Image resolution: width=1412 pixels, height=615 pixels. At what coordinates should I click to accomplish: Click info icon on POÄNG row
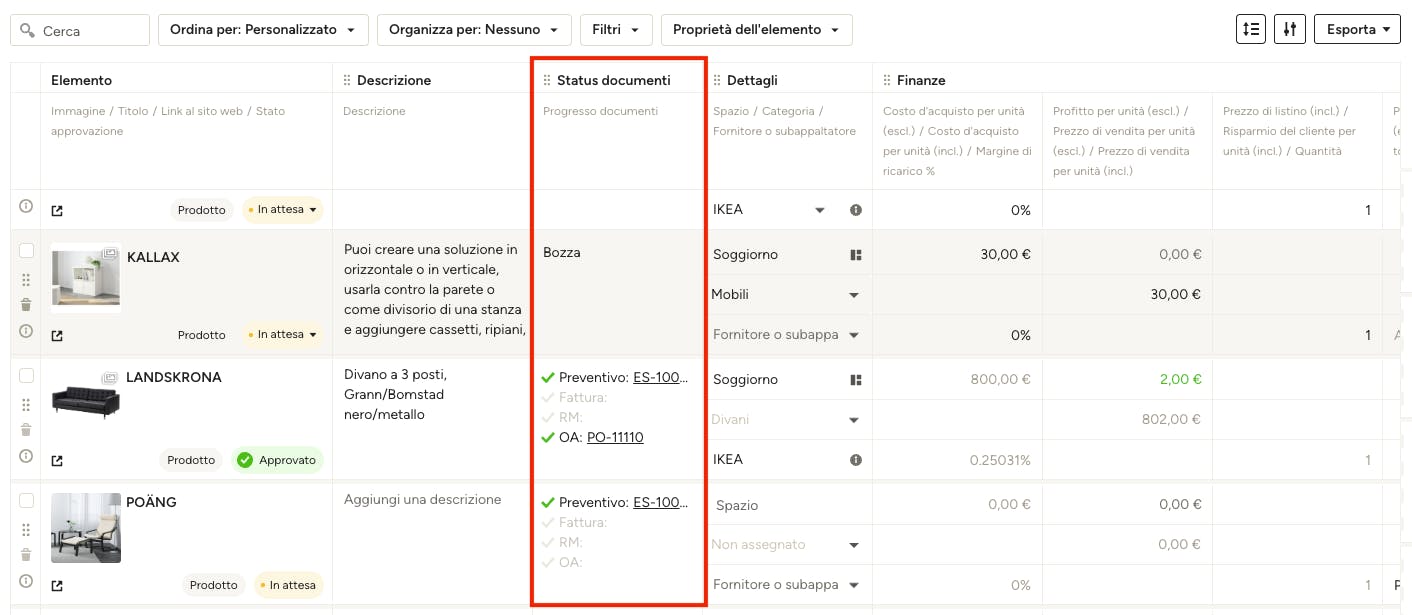[x=26, y=581]
